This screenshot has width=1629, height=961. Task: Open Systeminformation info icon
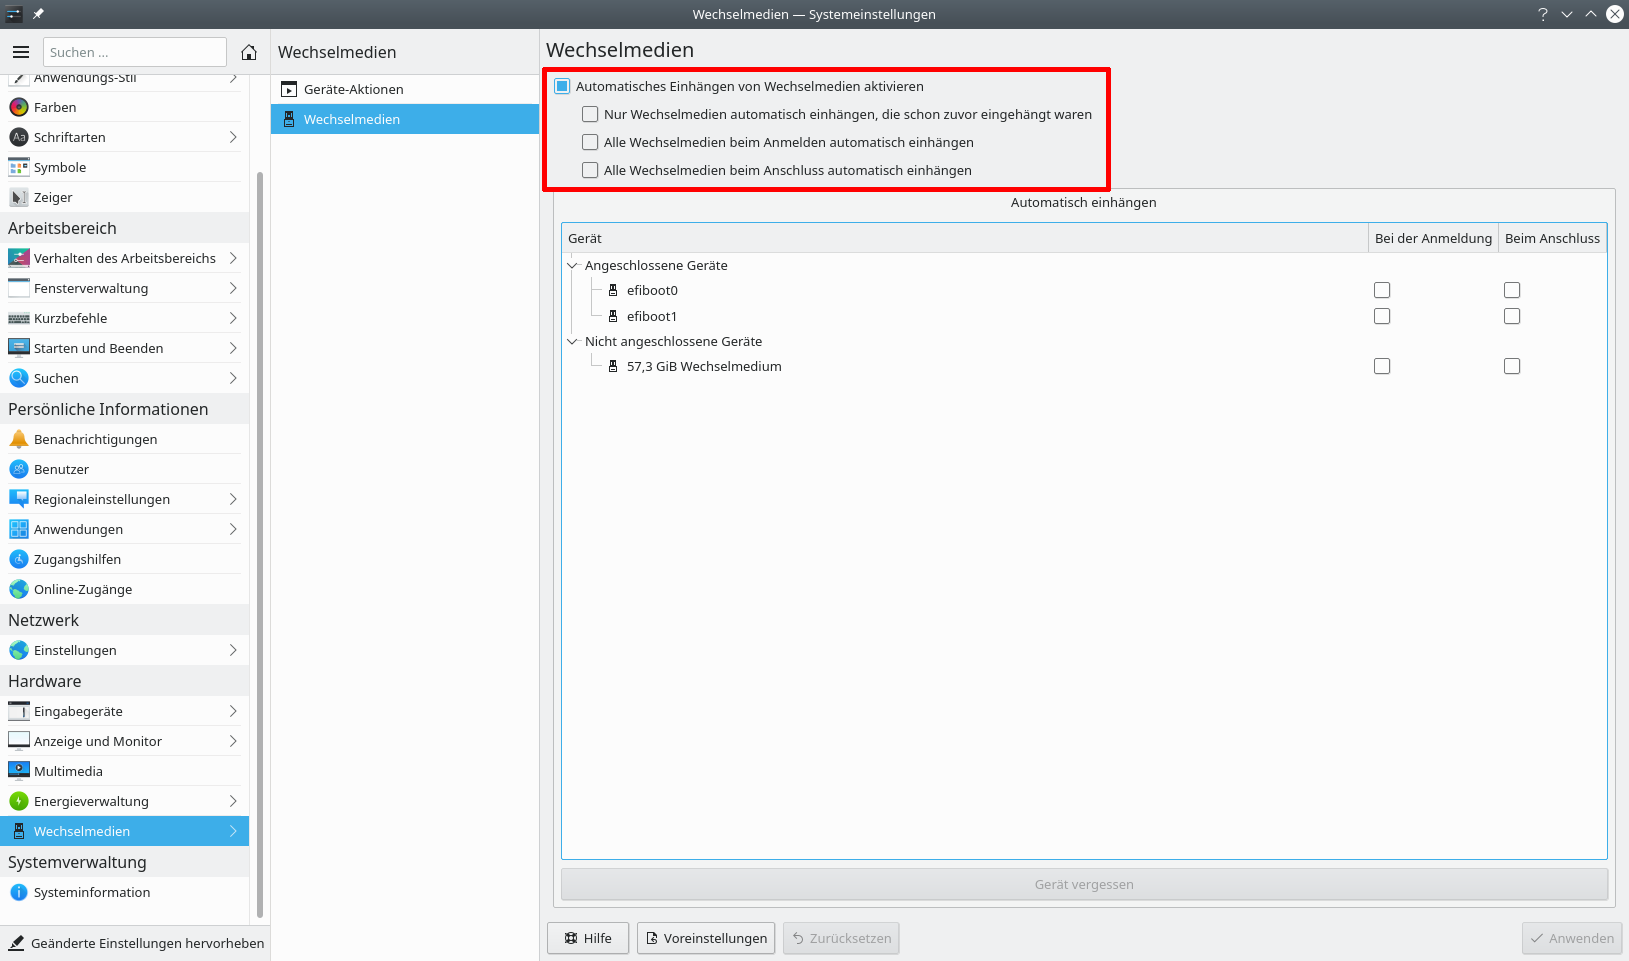pyautogui.click(x=19, y=892)
